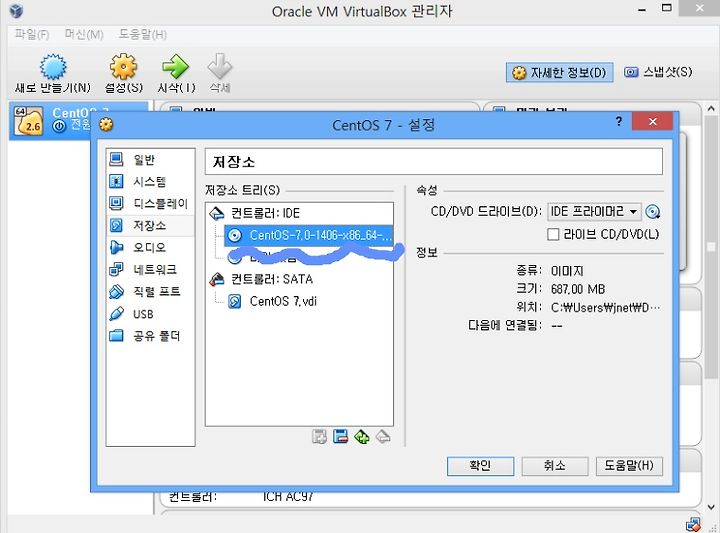Image resolution: width=720 pixels, height=533 pixels.
Task: Select the 공유 폴더 settings category
Action: point(150,336)
